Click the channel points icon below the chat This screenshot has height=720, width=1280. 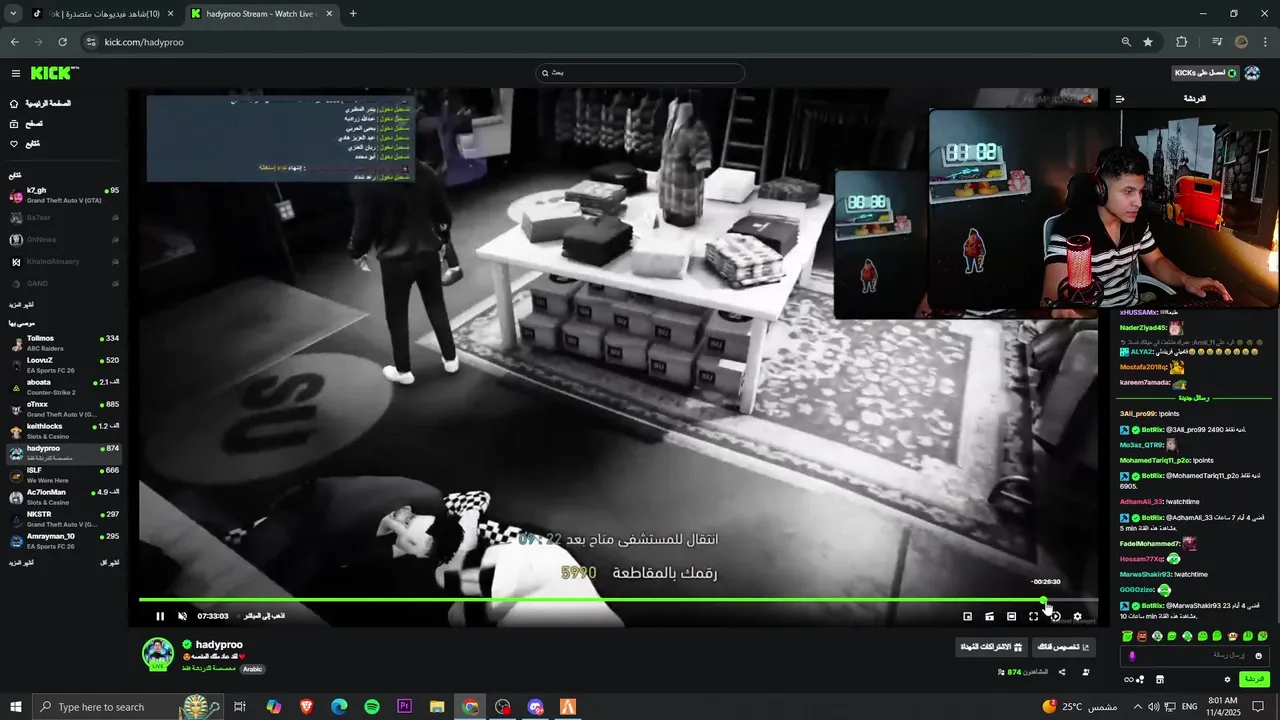click(1140, 679)
